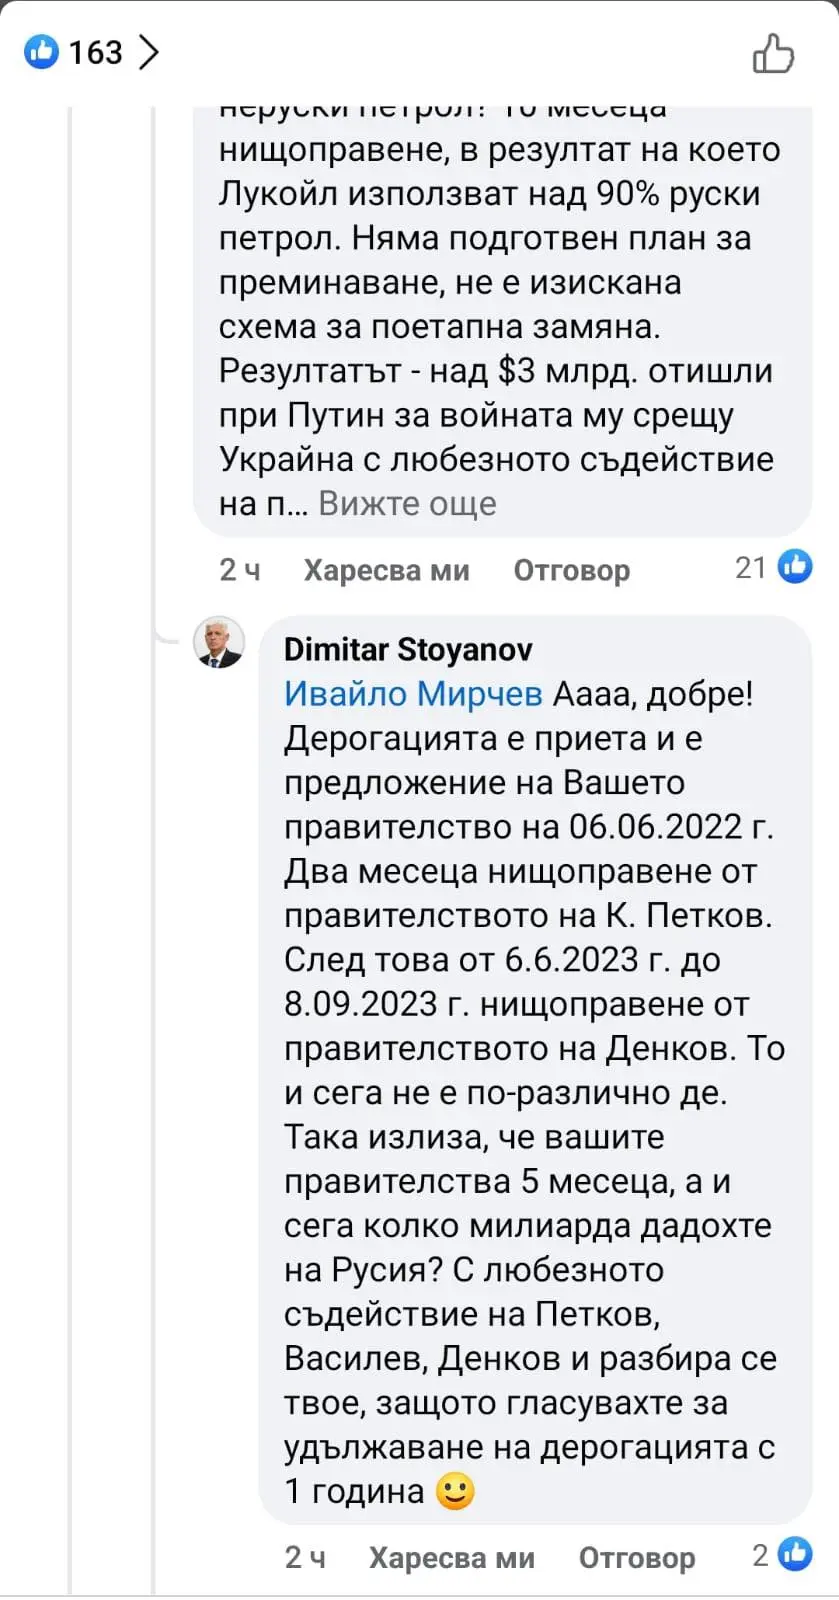This screenshot has height=1600, width=839.
Task: Toggle "Харесва ми" under the Лукойл comment
Action: tap(386, 570)
